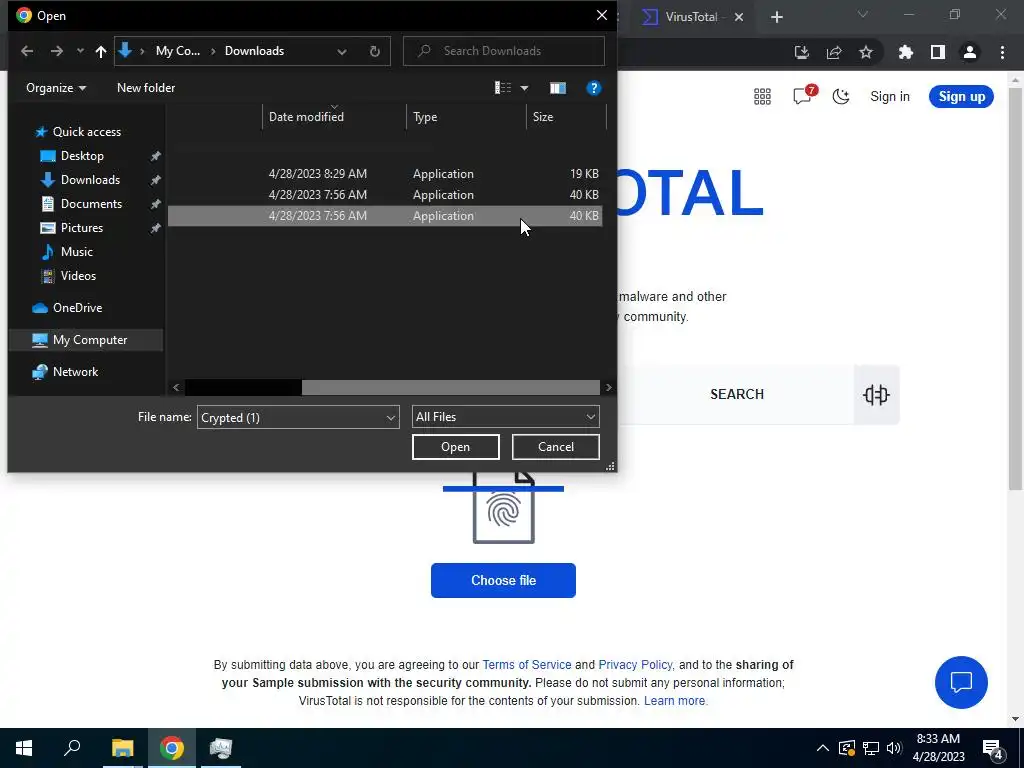
Task: Click Sign in on VirusTotal
Action: point(889,97)
